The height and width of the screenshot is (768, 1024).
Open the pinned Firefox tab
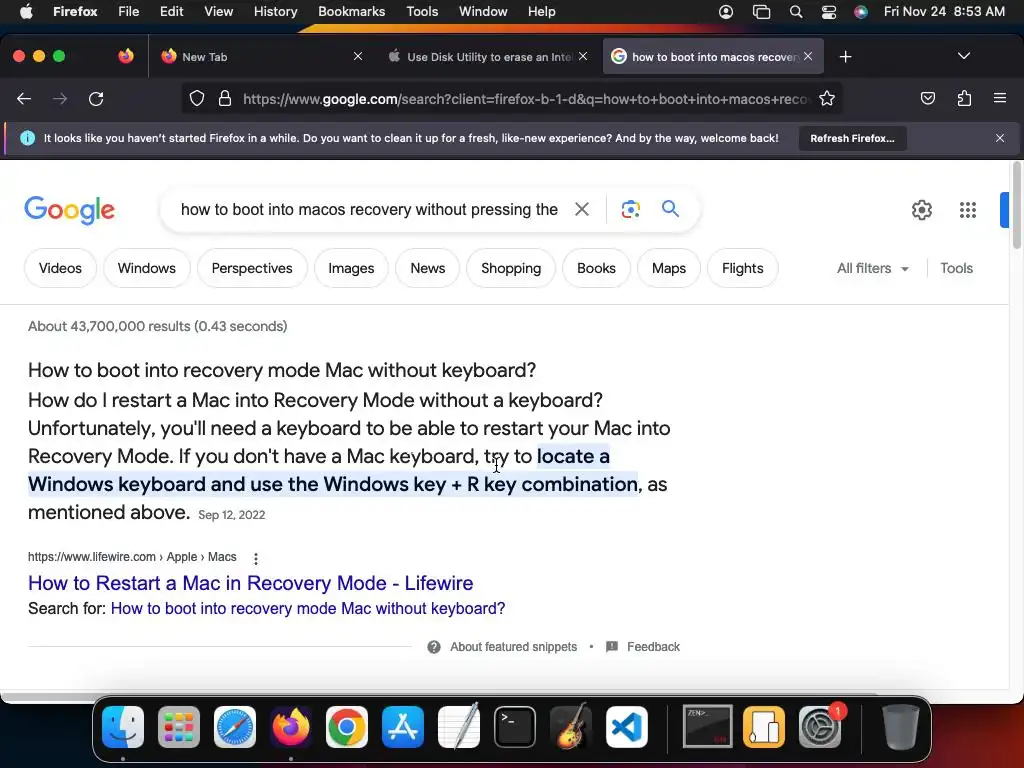click(x=126, y=56)
